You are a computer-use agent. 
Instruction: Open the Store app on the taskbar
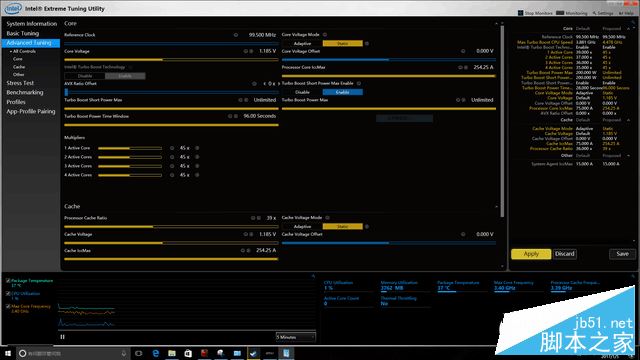coord(188,353)
